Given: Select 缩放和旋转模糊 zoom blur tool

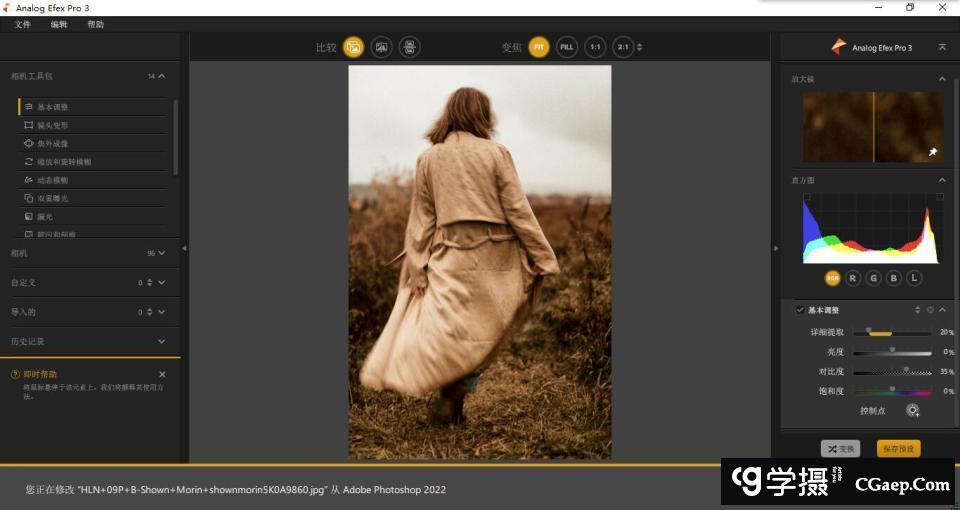Looking at the screenshot, I should pos(63,161).
